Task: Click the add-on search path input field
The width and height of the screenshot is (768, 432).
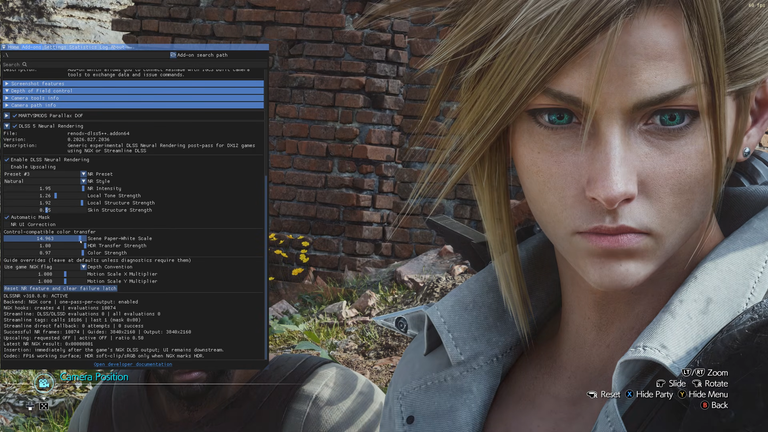Action: pos(85,55)
